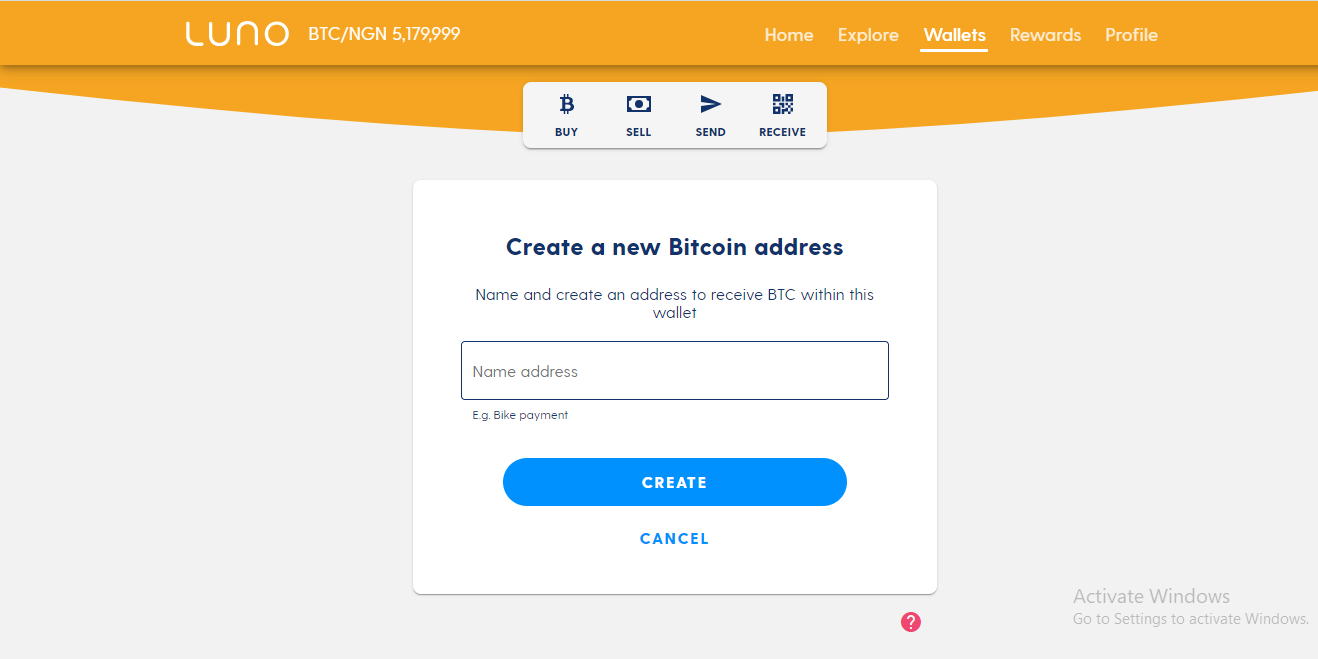Select the Sell cash note icon
The width and height of the screenshot is (1318, 659).
pyautogui.click(x=639, y=104)
